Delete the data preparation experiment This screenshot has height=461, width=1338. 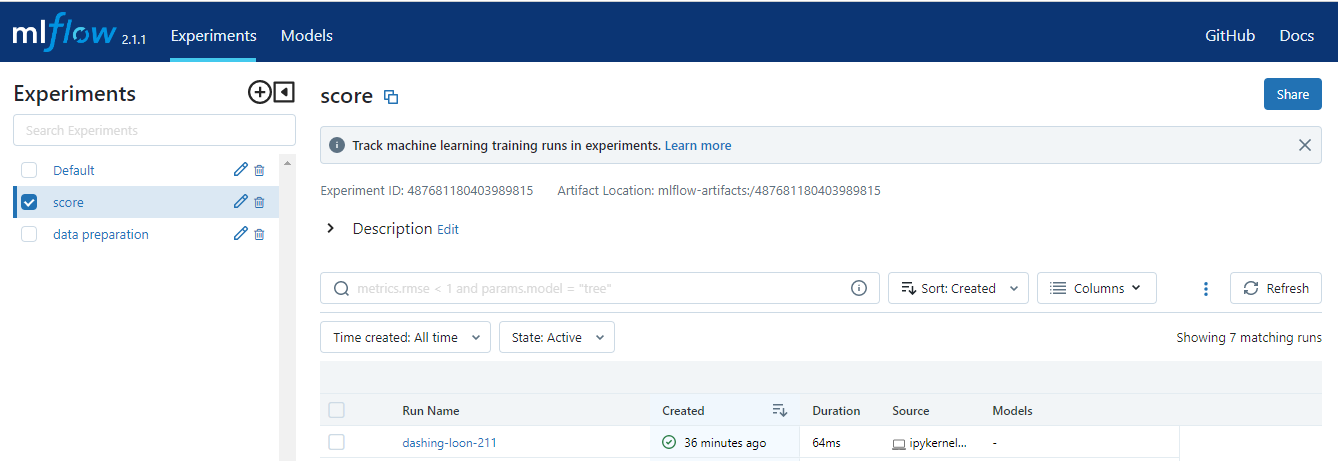coord(259,234)
